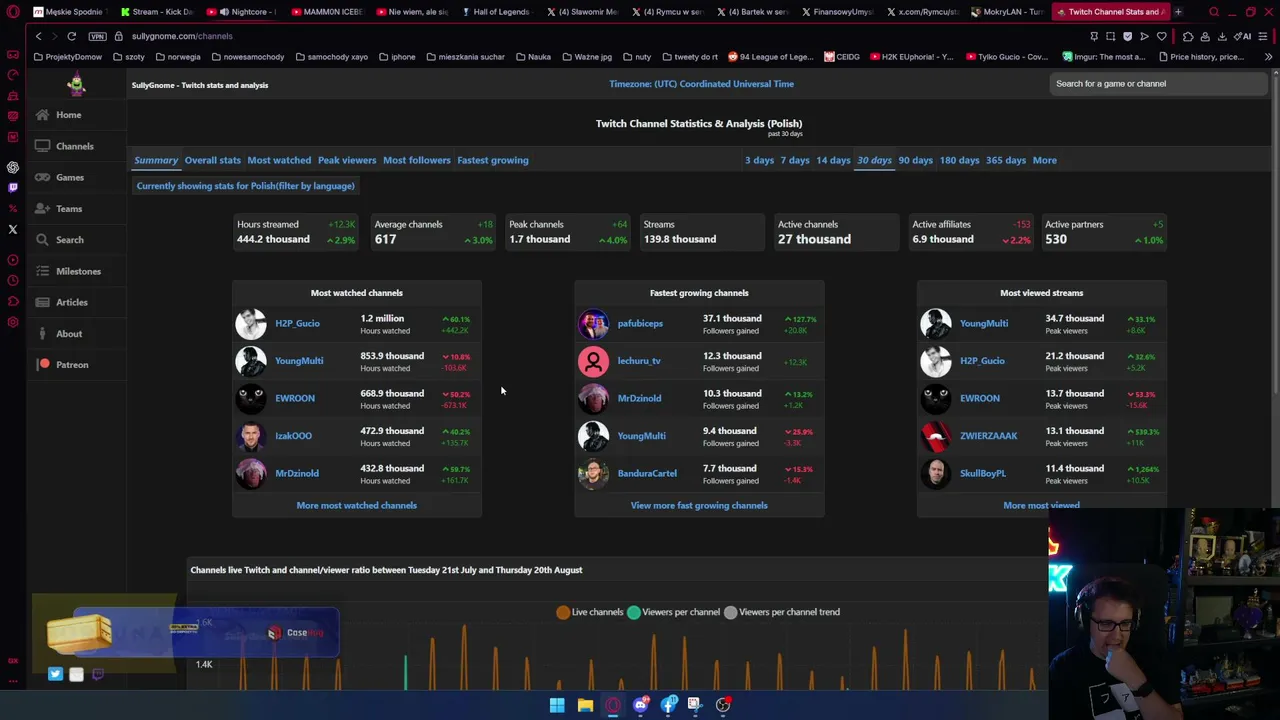Open the SkullBoyPL channel link
1280x720 pixels.
point(983,473)
